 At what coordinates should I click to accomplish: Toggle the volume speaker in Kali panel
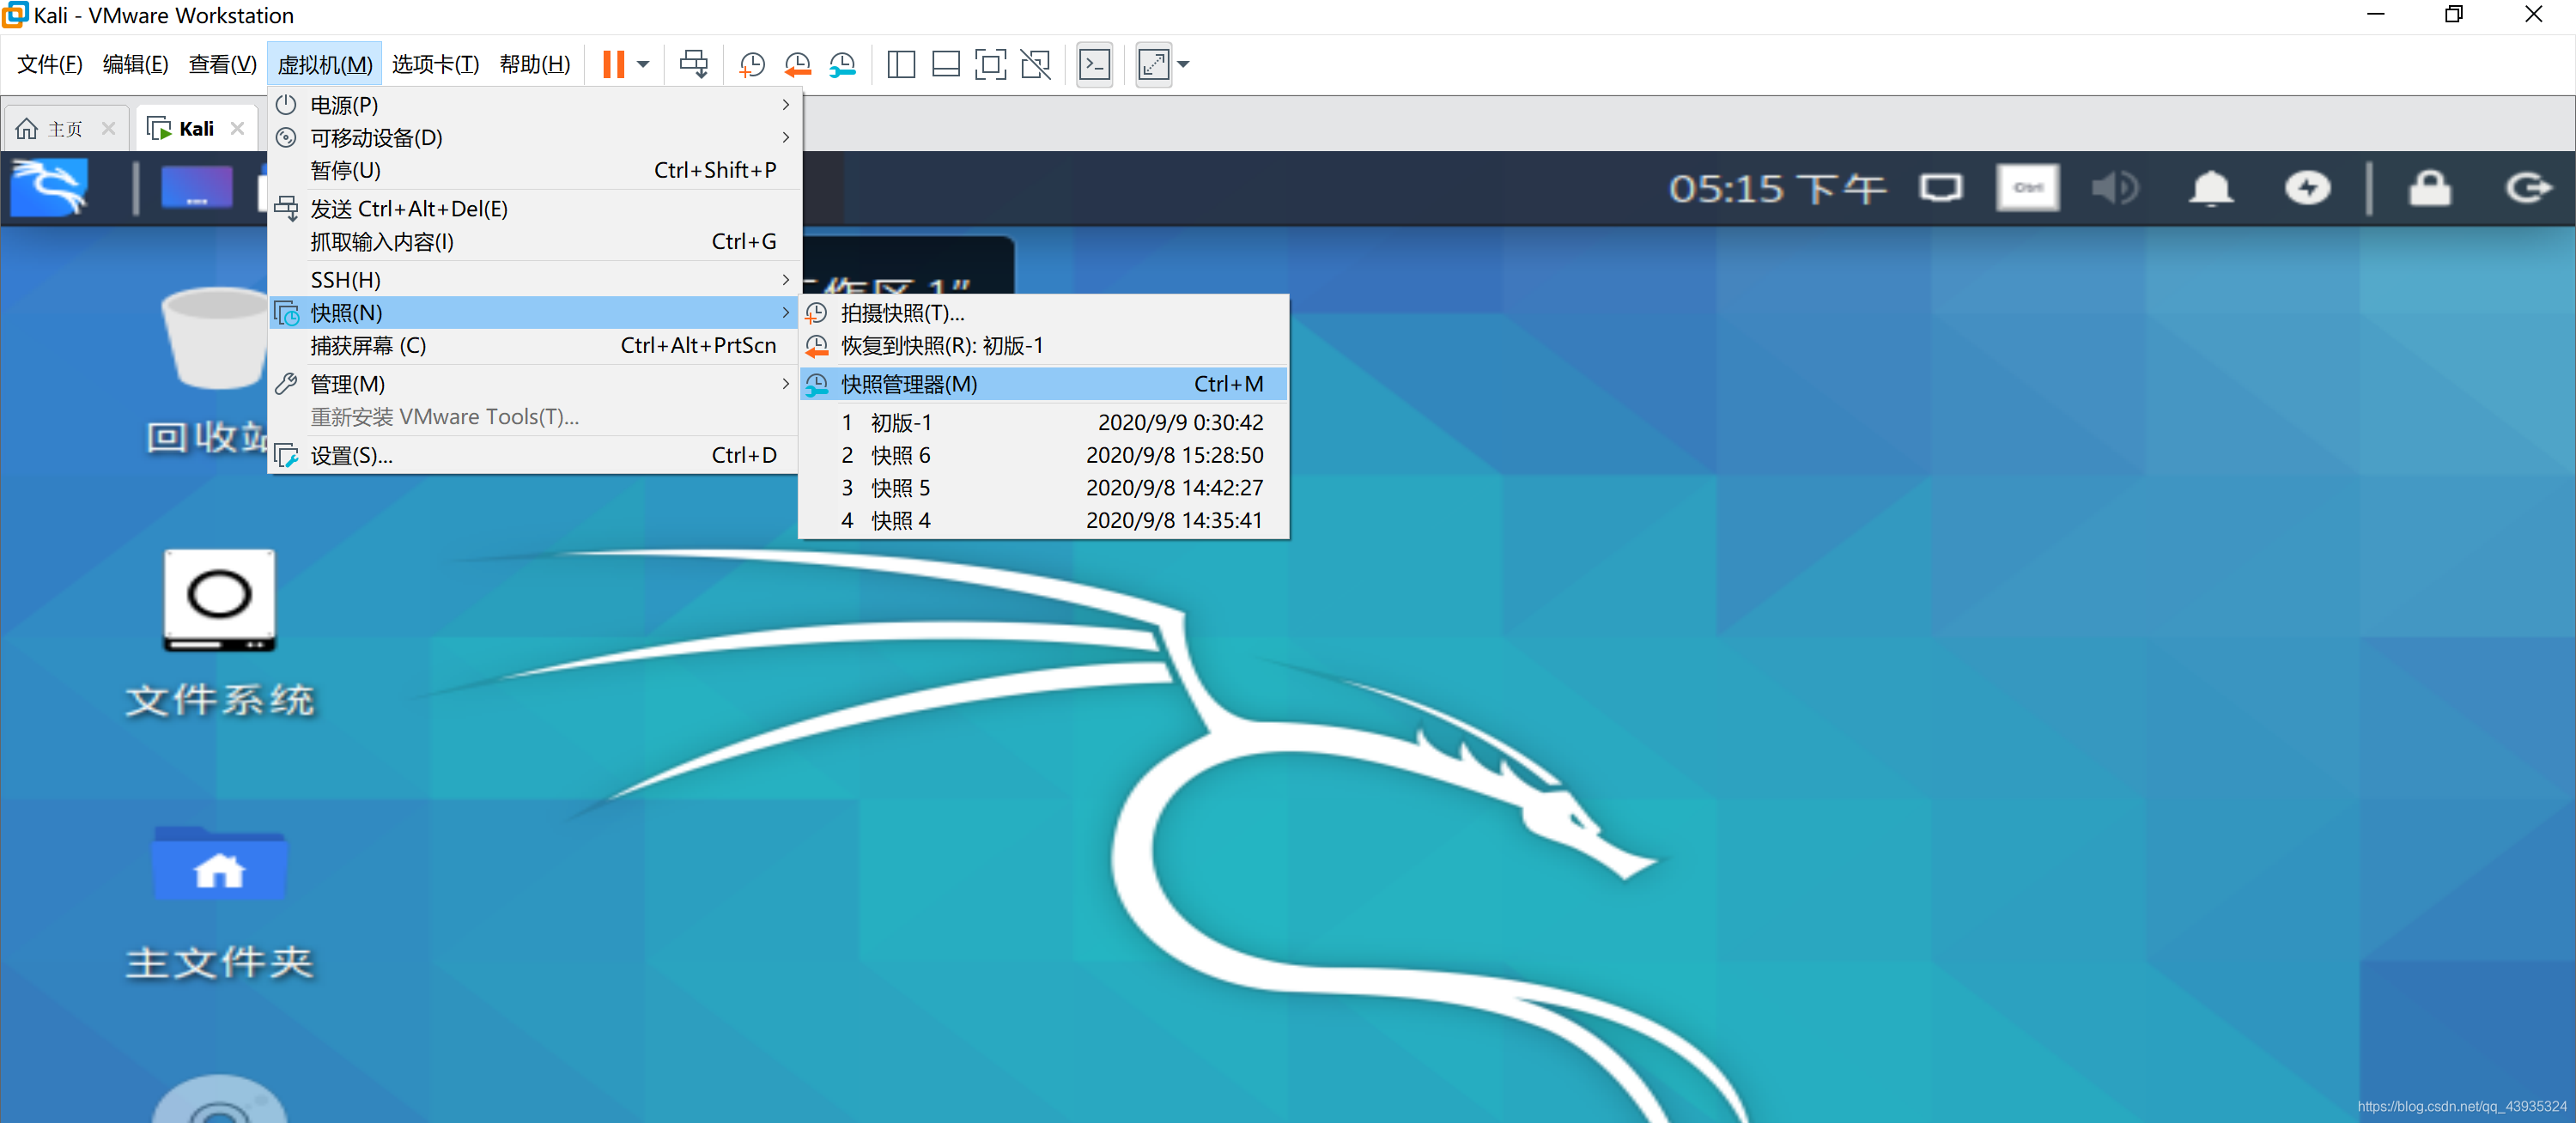[2114, 188]
